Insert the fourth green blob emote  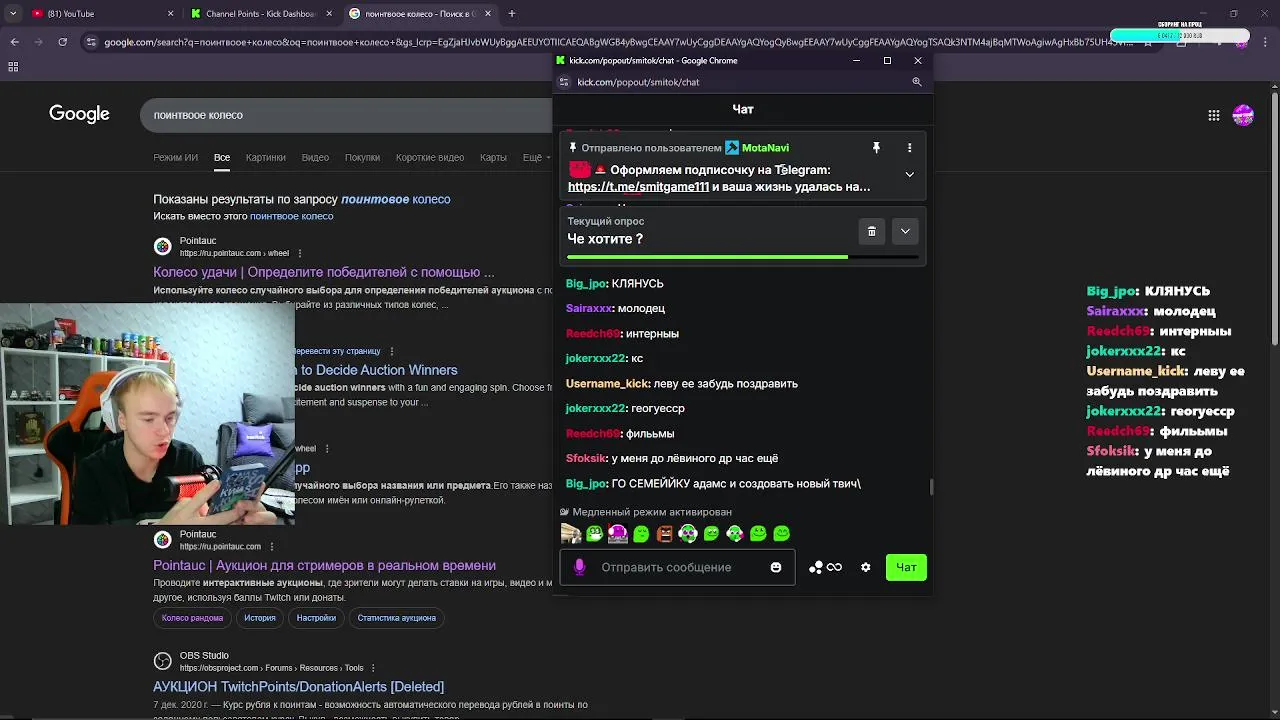pos(641,534)
